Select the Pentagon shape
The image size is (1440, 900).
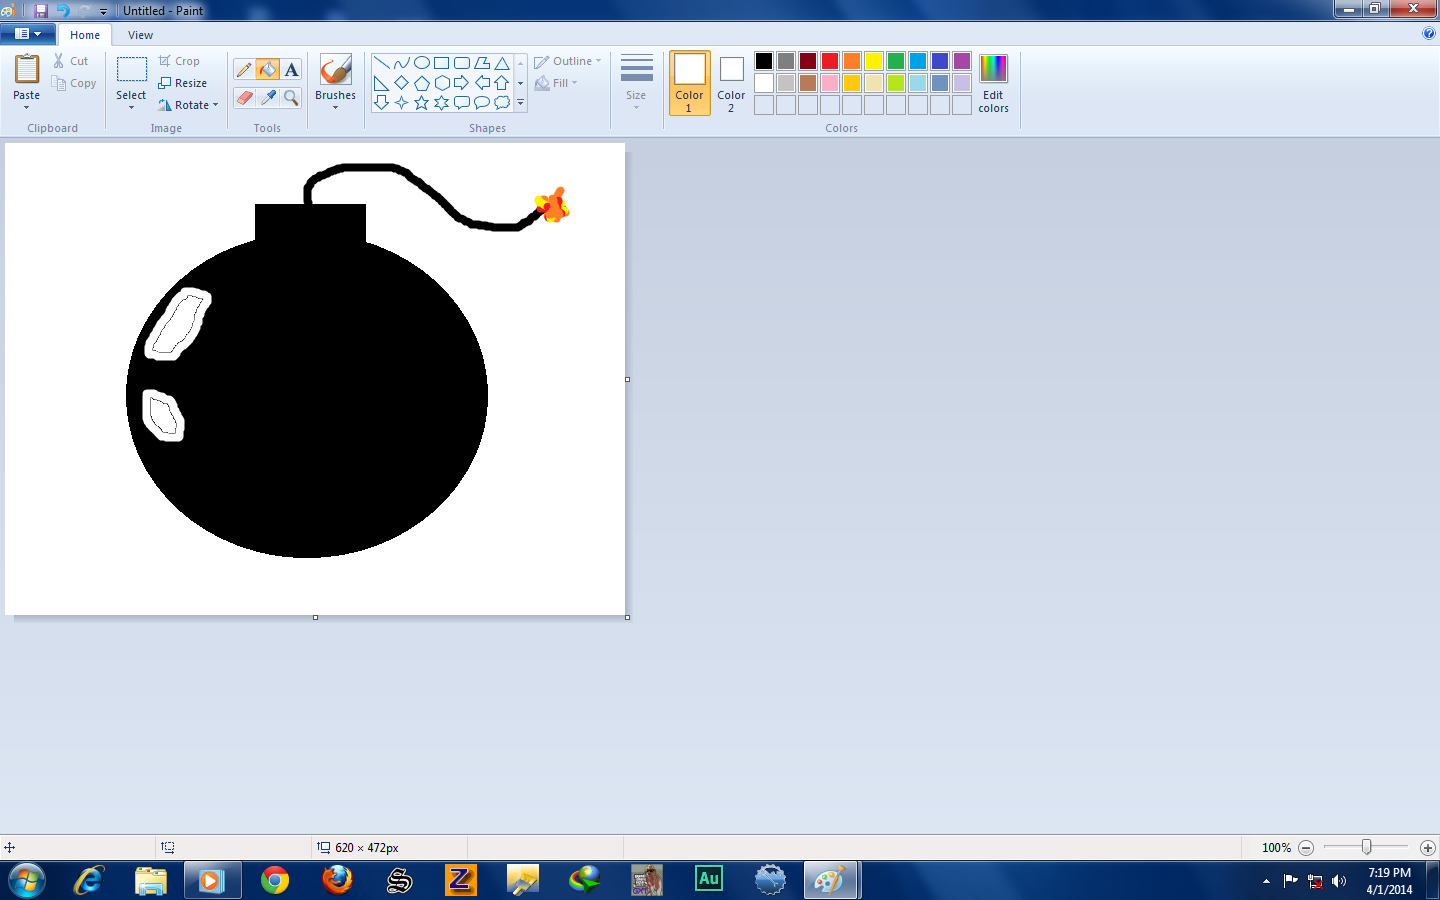tap(421, 83)
